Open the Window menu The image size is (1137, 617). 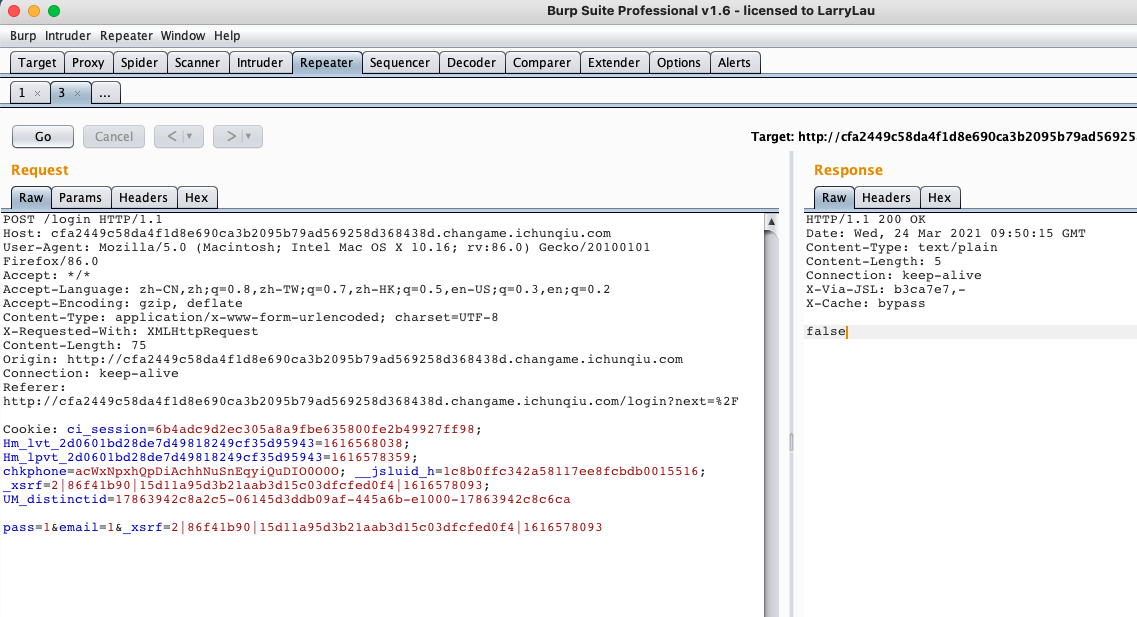[x=183, y=36]
